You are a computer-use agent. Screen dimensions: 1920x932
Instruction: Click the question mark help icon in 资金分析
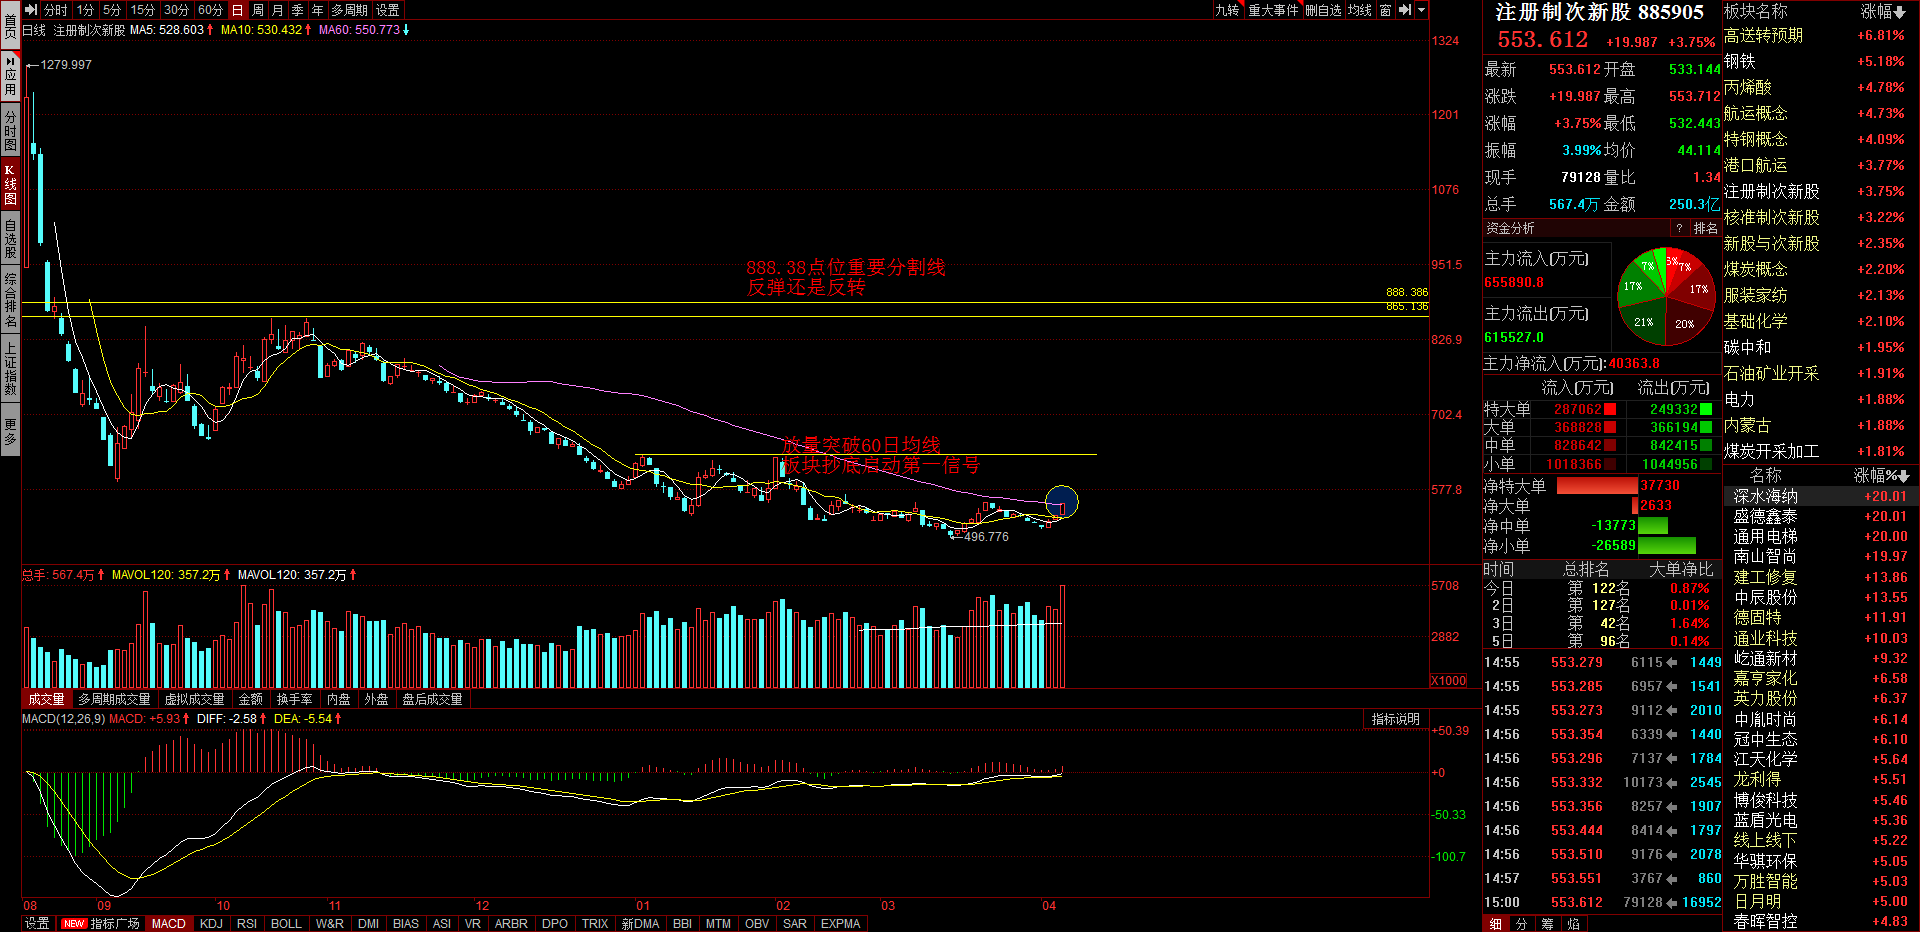tap(1679, 228)
